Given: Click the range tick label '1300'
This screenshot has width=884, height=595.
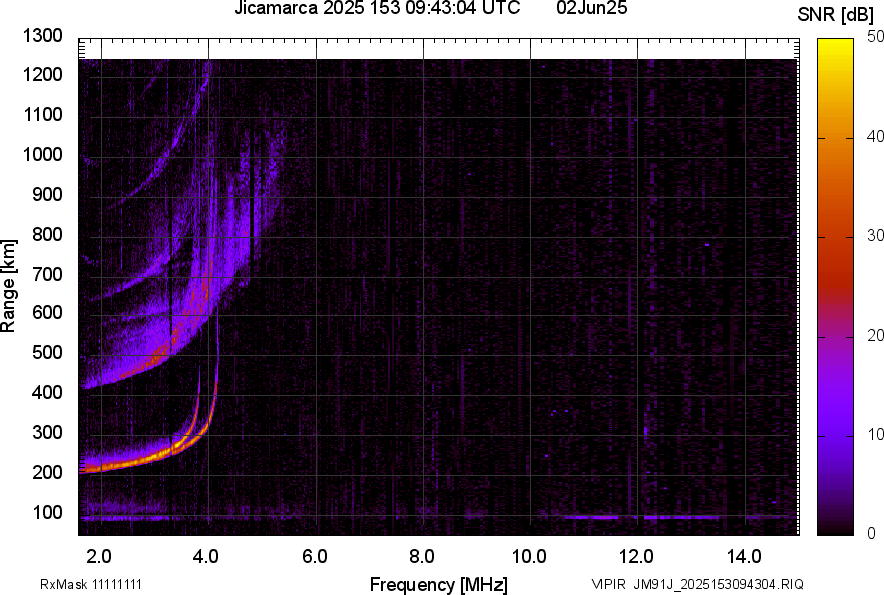Looking at the screenshot, I should [42, 36].
